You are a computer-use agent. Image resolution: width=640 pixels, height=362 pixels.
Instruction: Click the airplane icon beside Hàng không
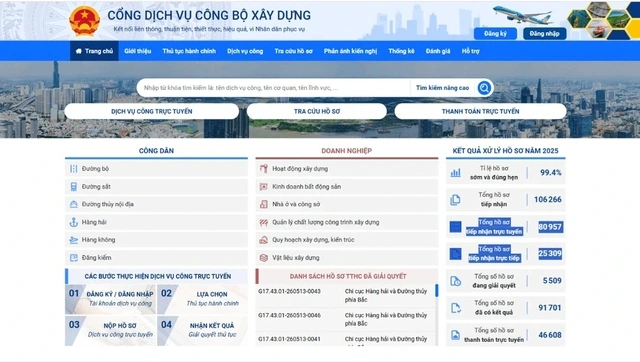73,240
